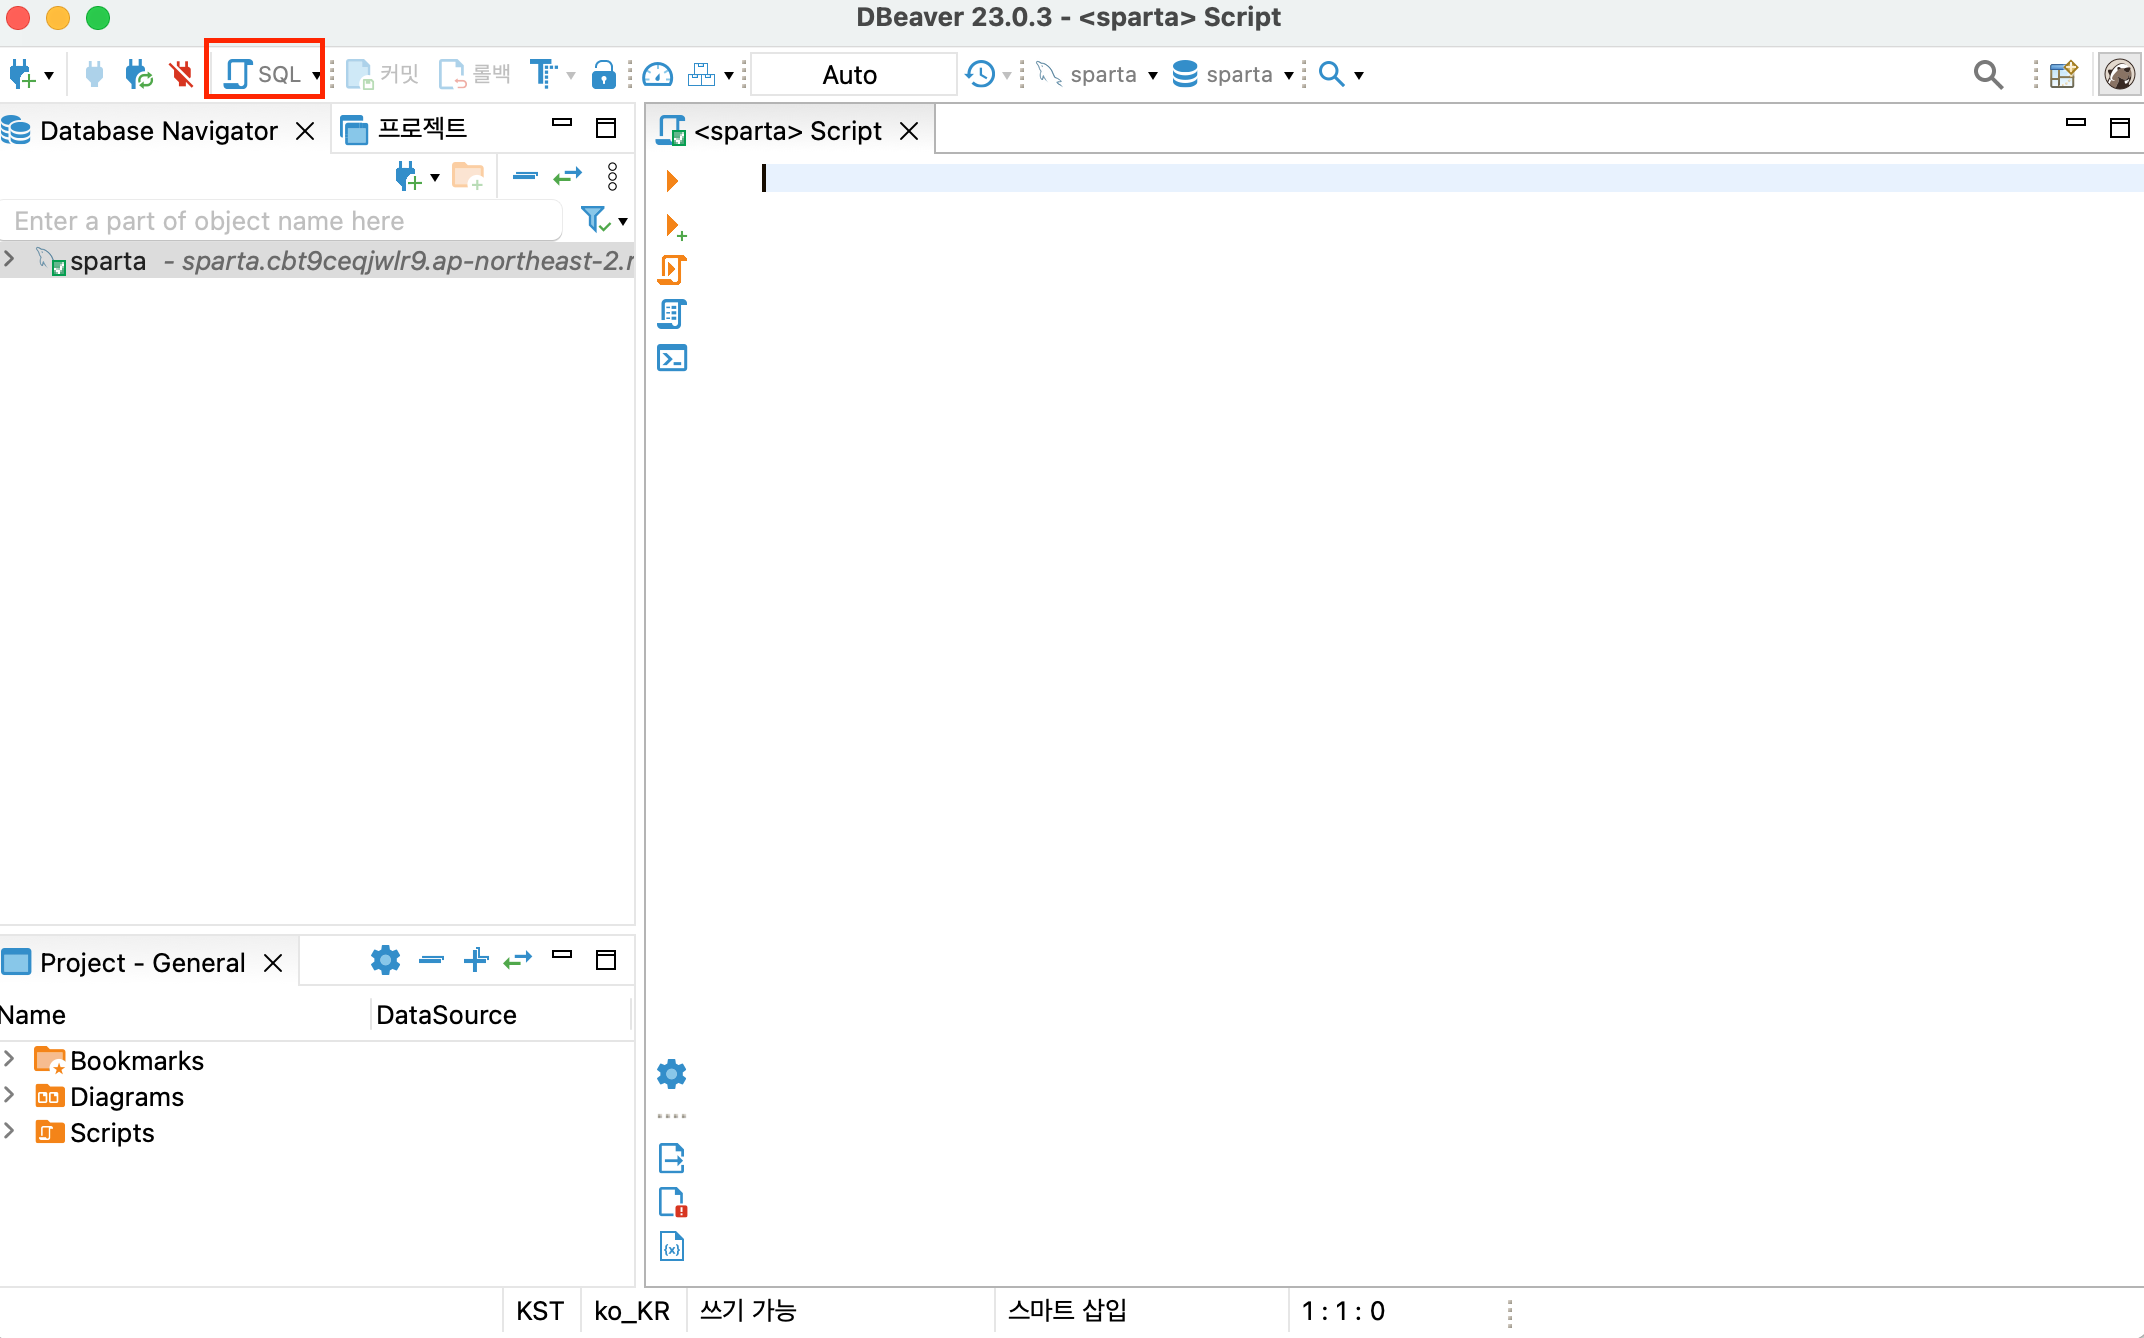
Task: Click the Execute script icon
Action: tap(672, 270)
